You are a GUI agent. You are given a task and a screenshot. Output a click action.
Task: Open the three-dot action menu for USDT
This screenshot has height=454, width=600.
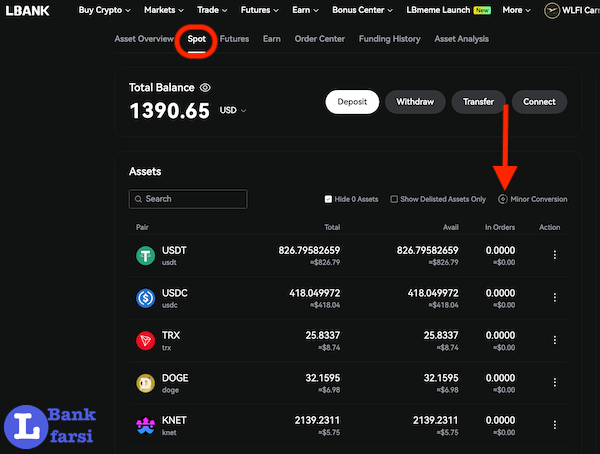tap(555, 255)
